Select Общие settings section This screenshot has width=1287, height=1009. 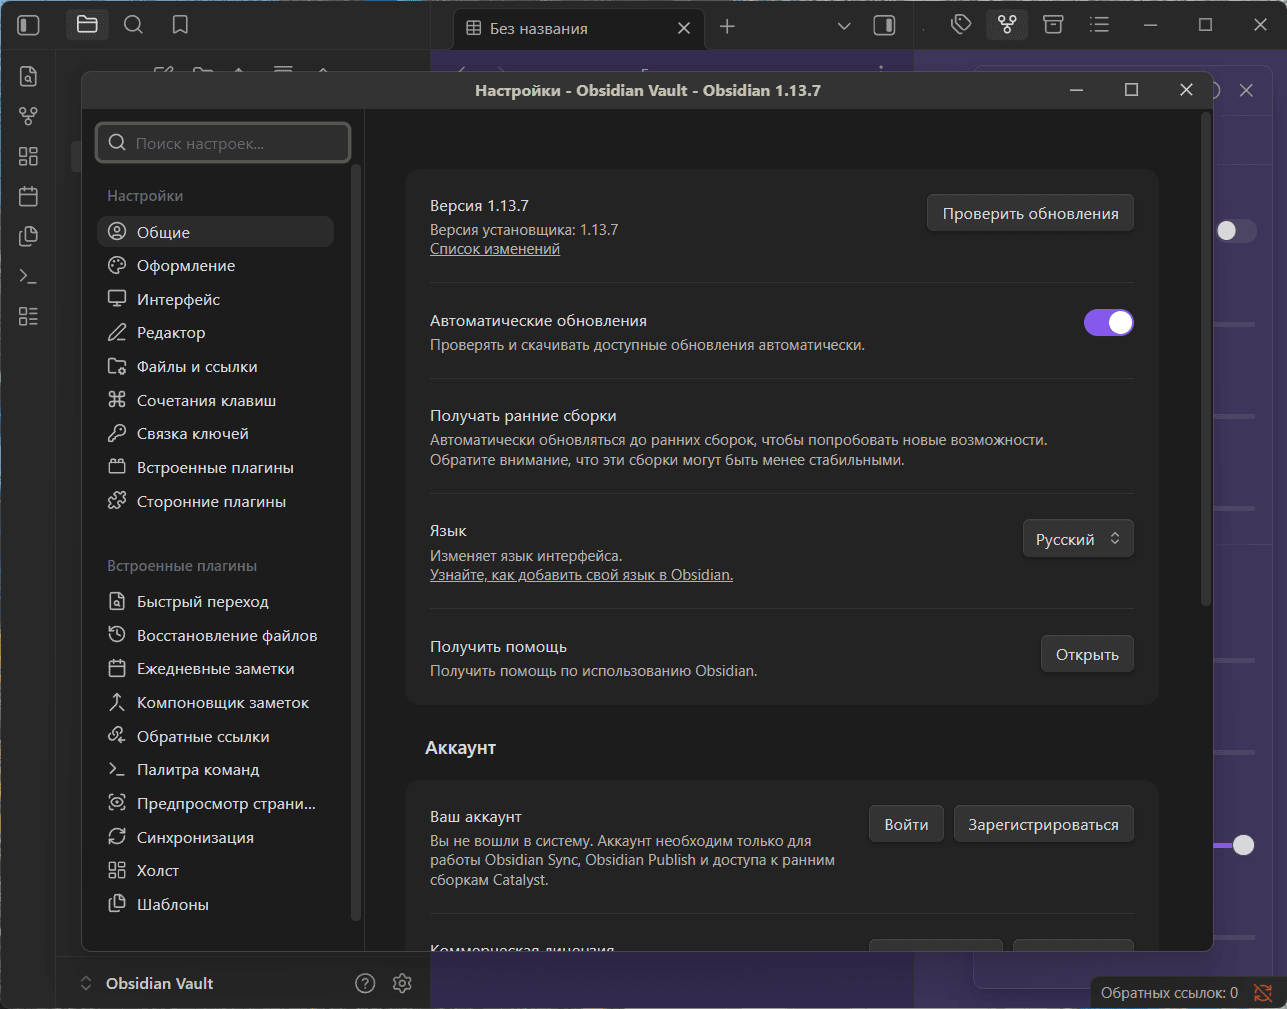coord(216,232)
